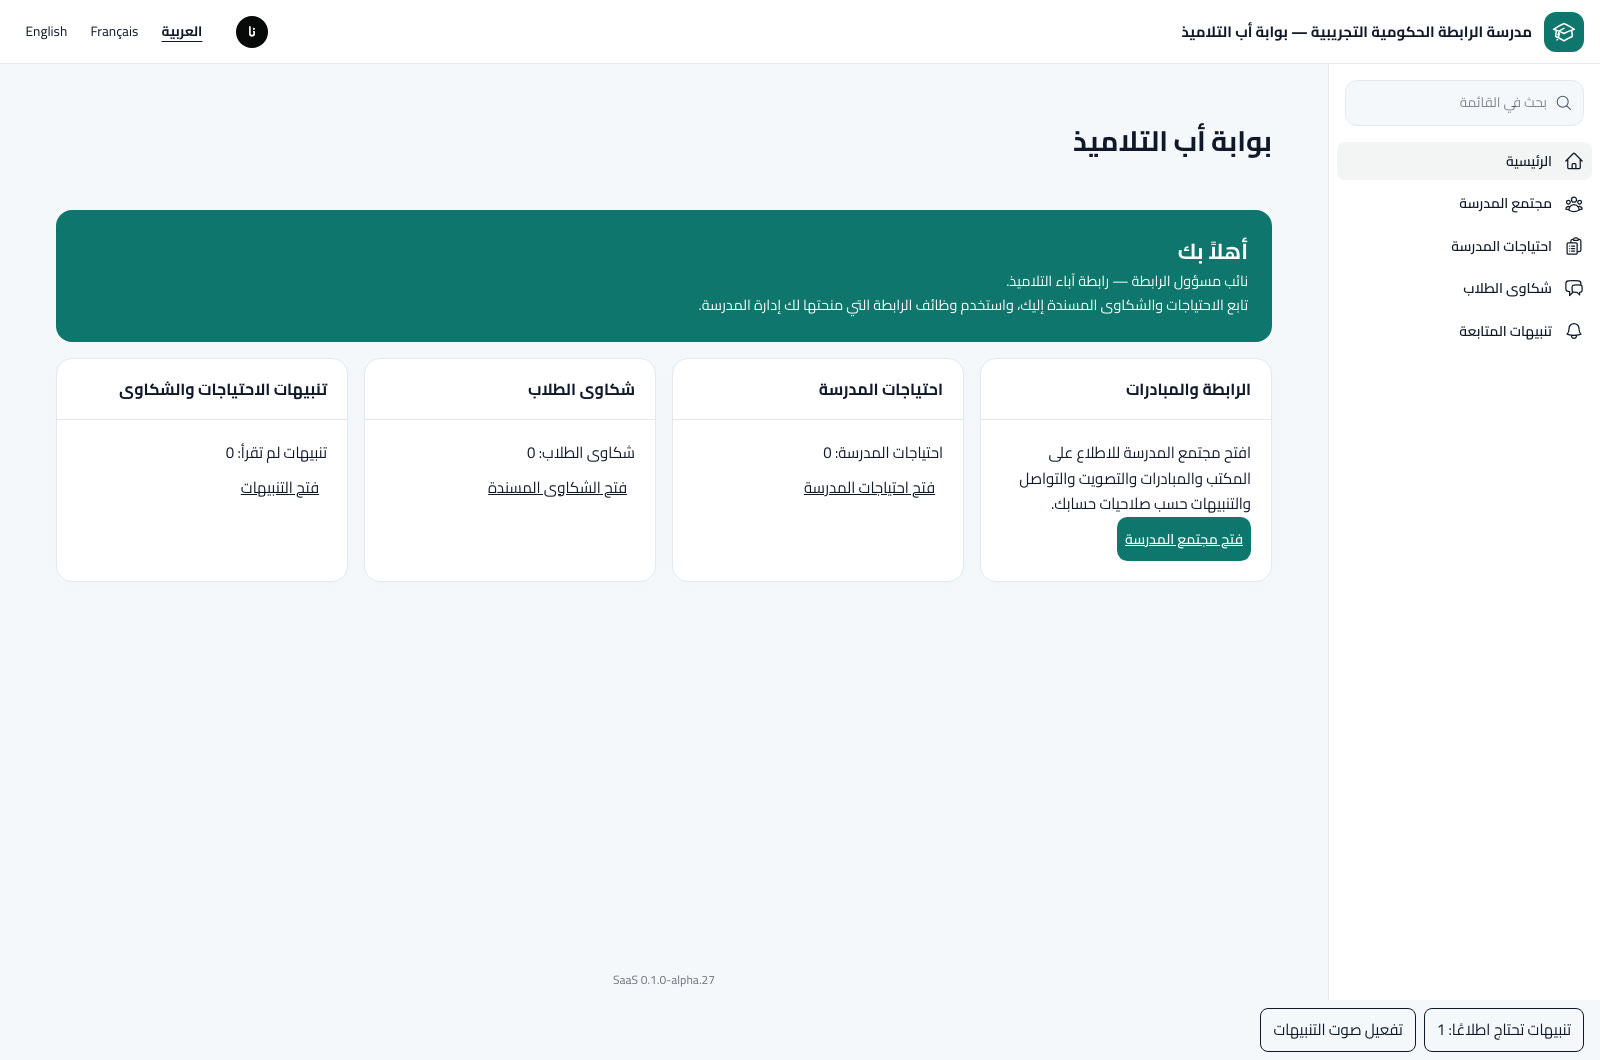Screen dimensions: 1600x1060
Task: Go to مجتمع المدرسة sidebar item
Action: coord(1464,204)
